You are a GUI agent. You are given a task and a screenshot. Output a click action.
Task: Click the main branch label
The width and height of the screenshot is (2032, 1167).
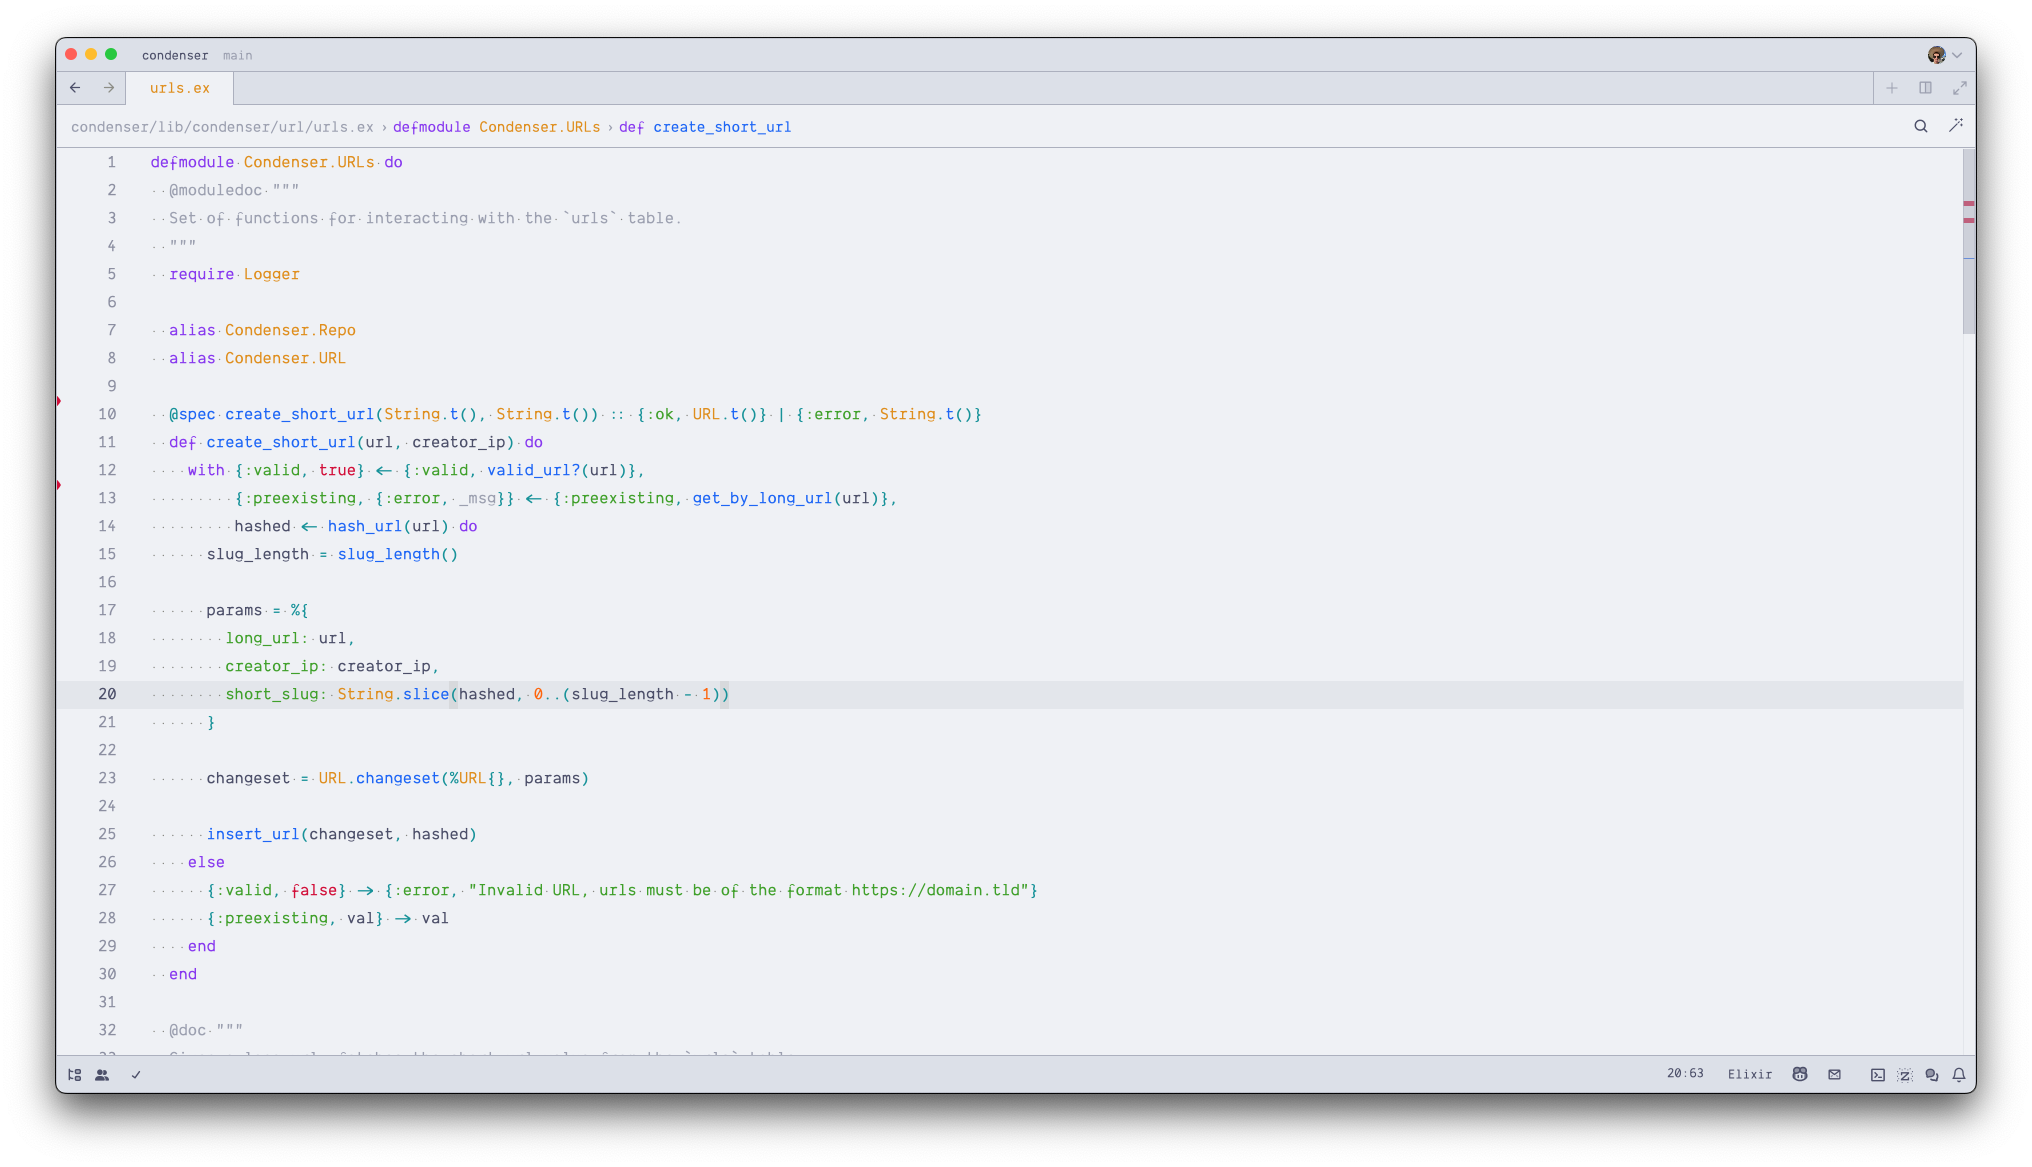point(237,55)
